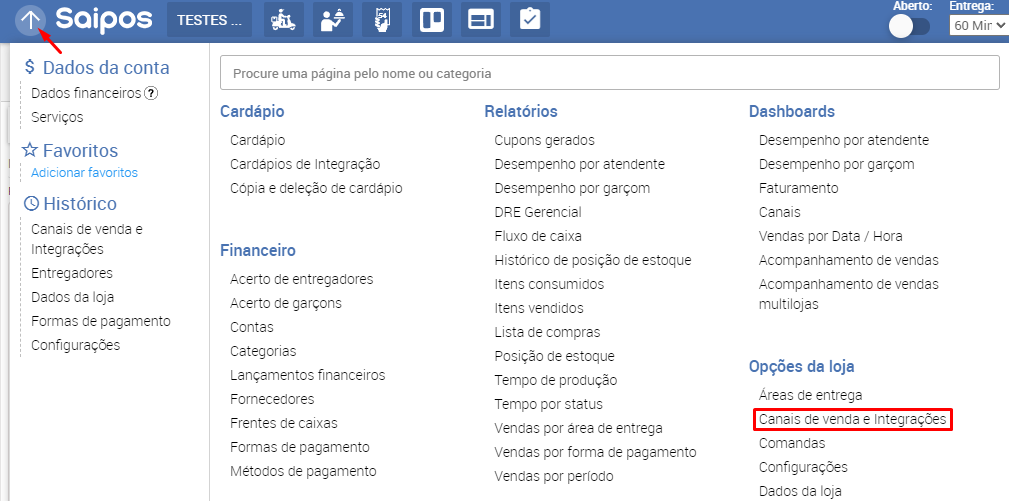Open the board layout icon in toolbar
This screenshot has width=1009, height=501.
point(431,19)
